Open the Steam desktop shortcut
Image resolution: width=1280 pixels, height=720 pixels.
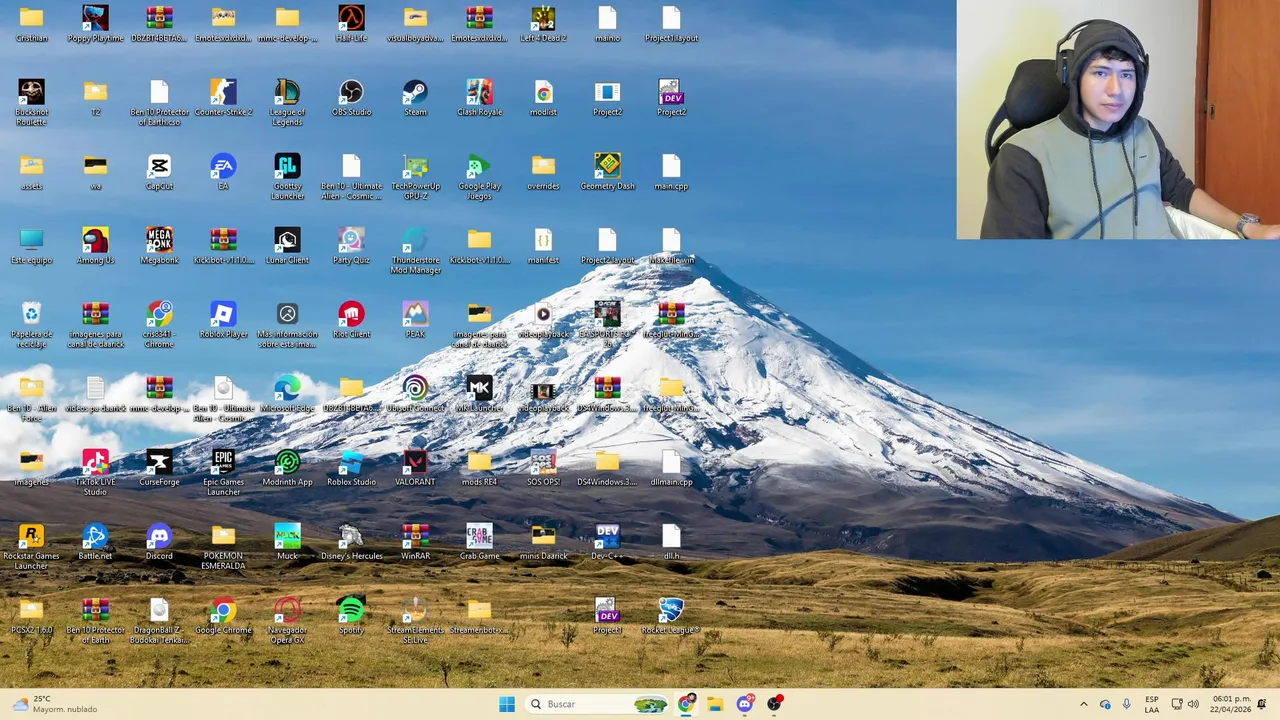point(415,98)
